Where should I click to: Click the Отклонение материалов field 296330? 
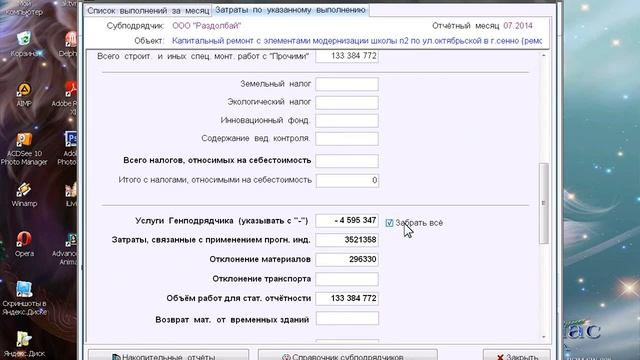pyautogui.click(x=347, y=260)
